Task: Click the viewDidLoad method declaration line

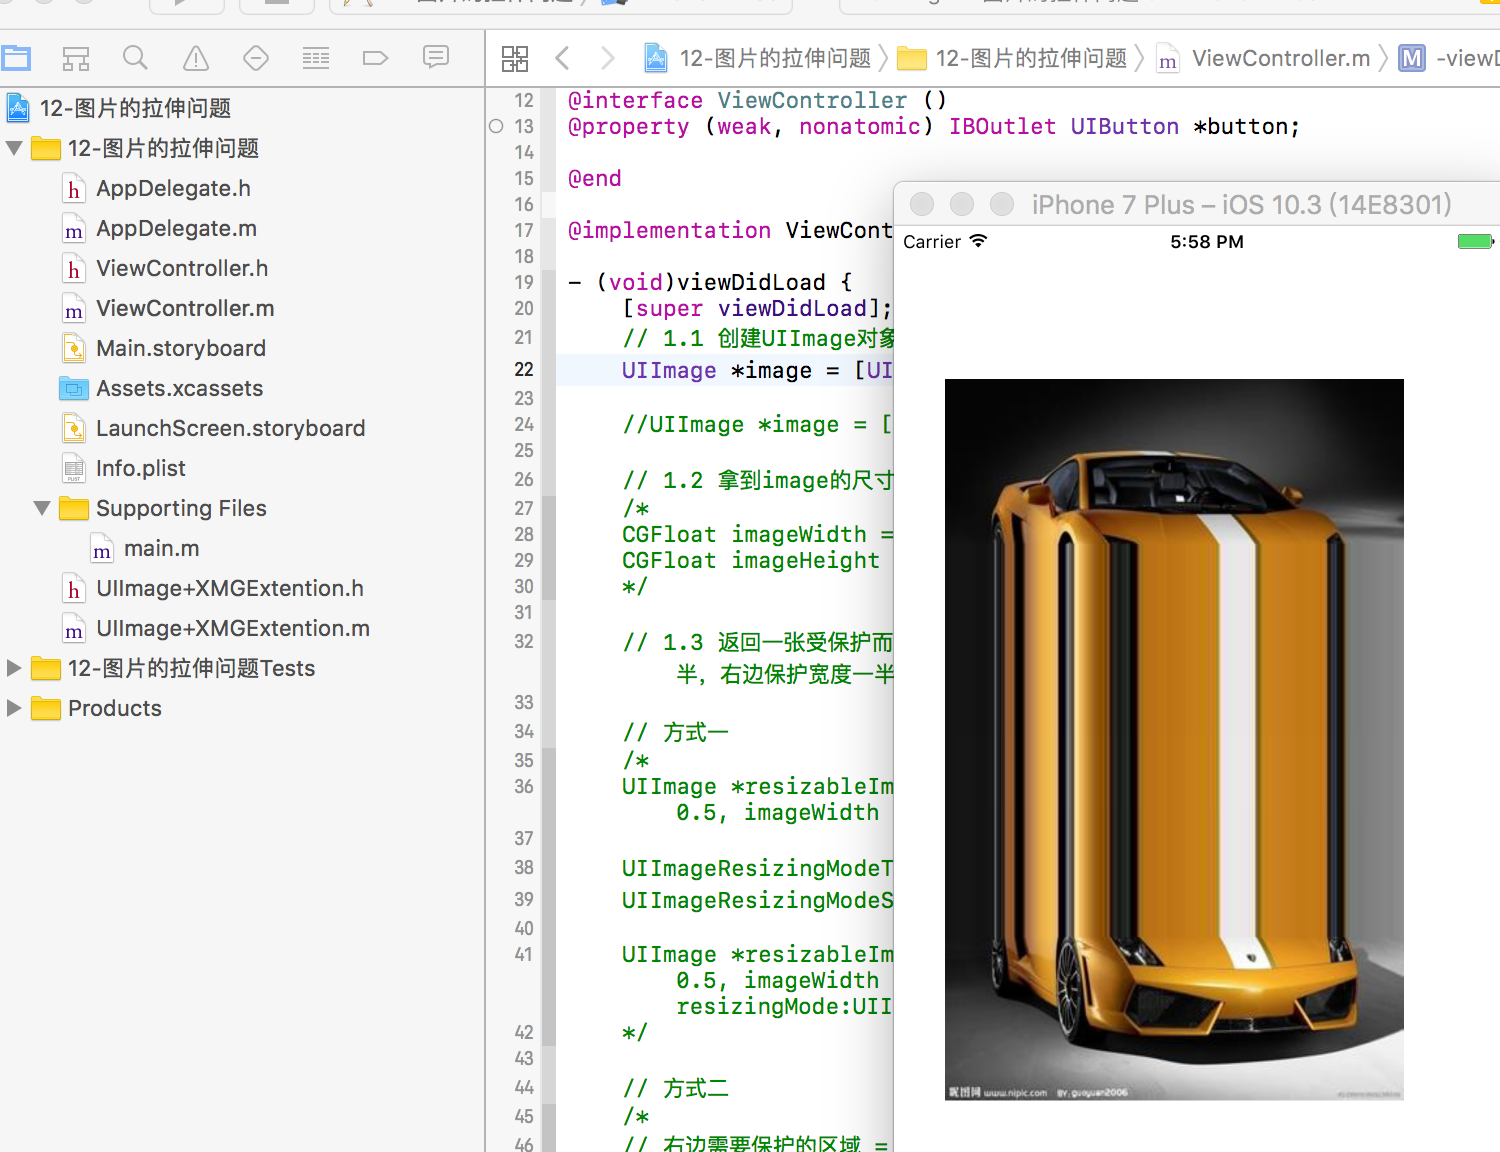Action: [x=710, y=282]
